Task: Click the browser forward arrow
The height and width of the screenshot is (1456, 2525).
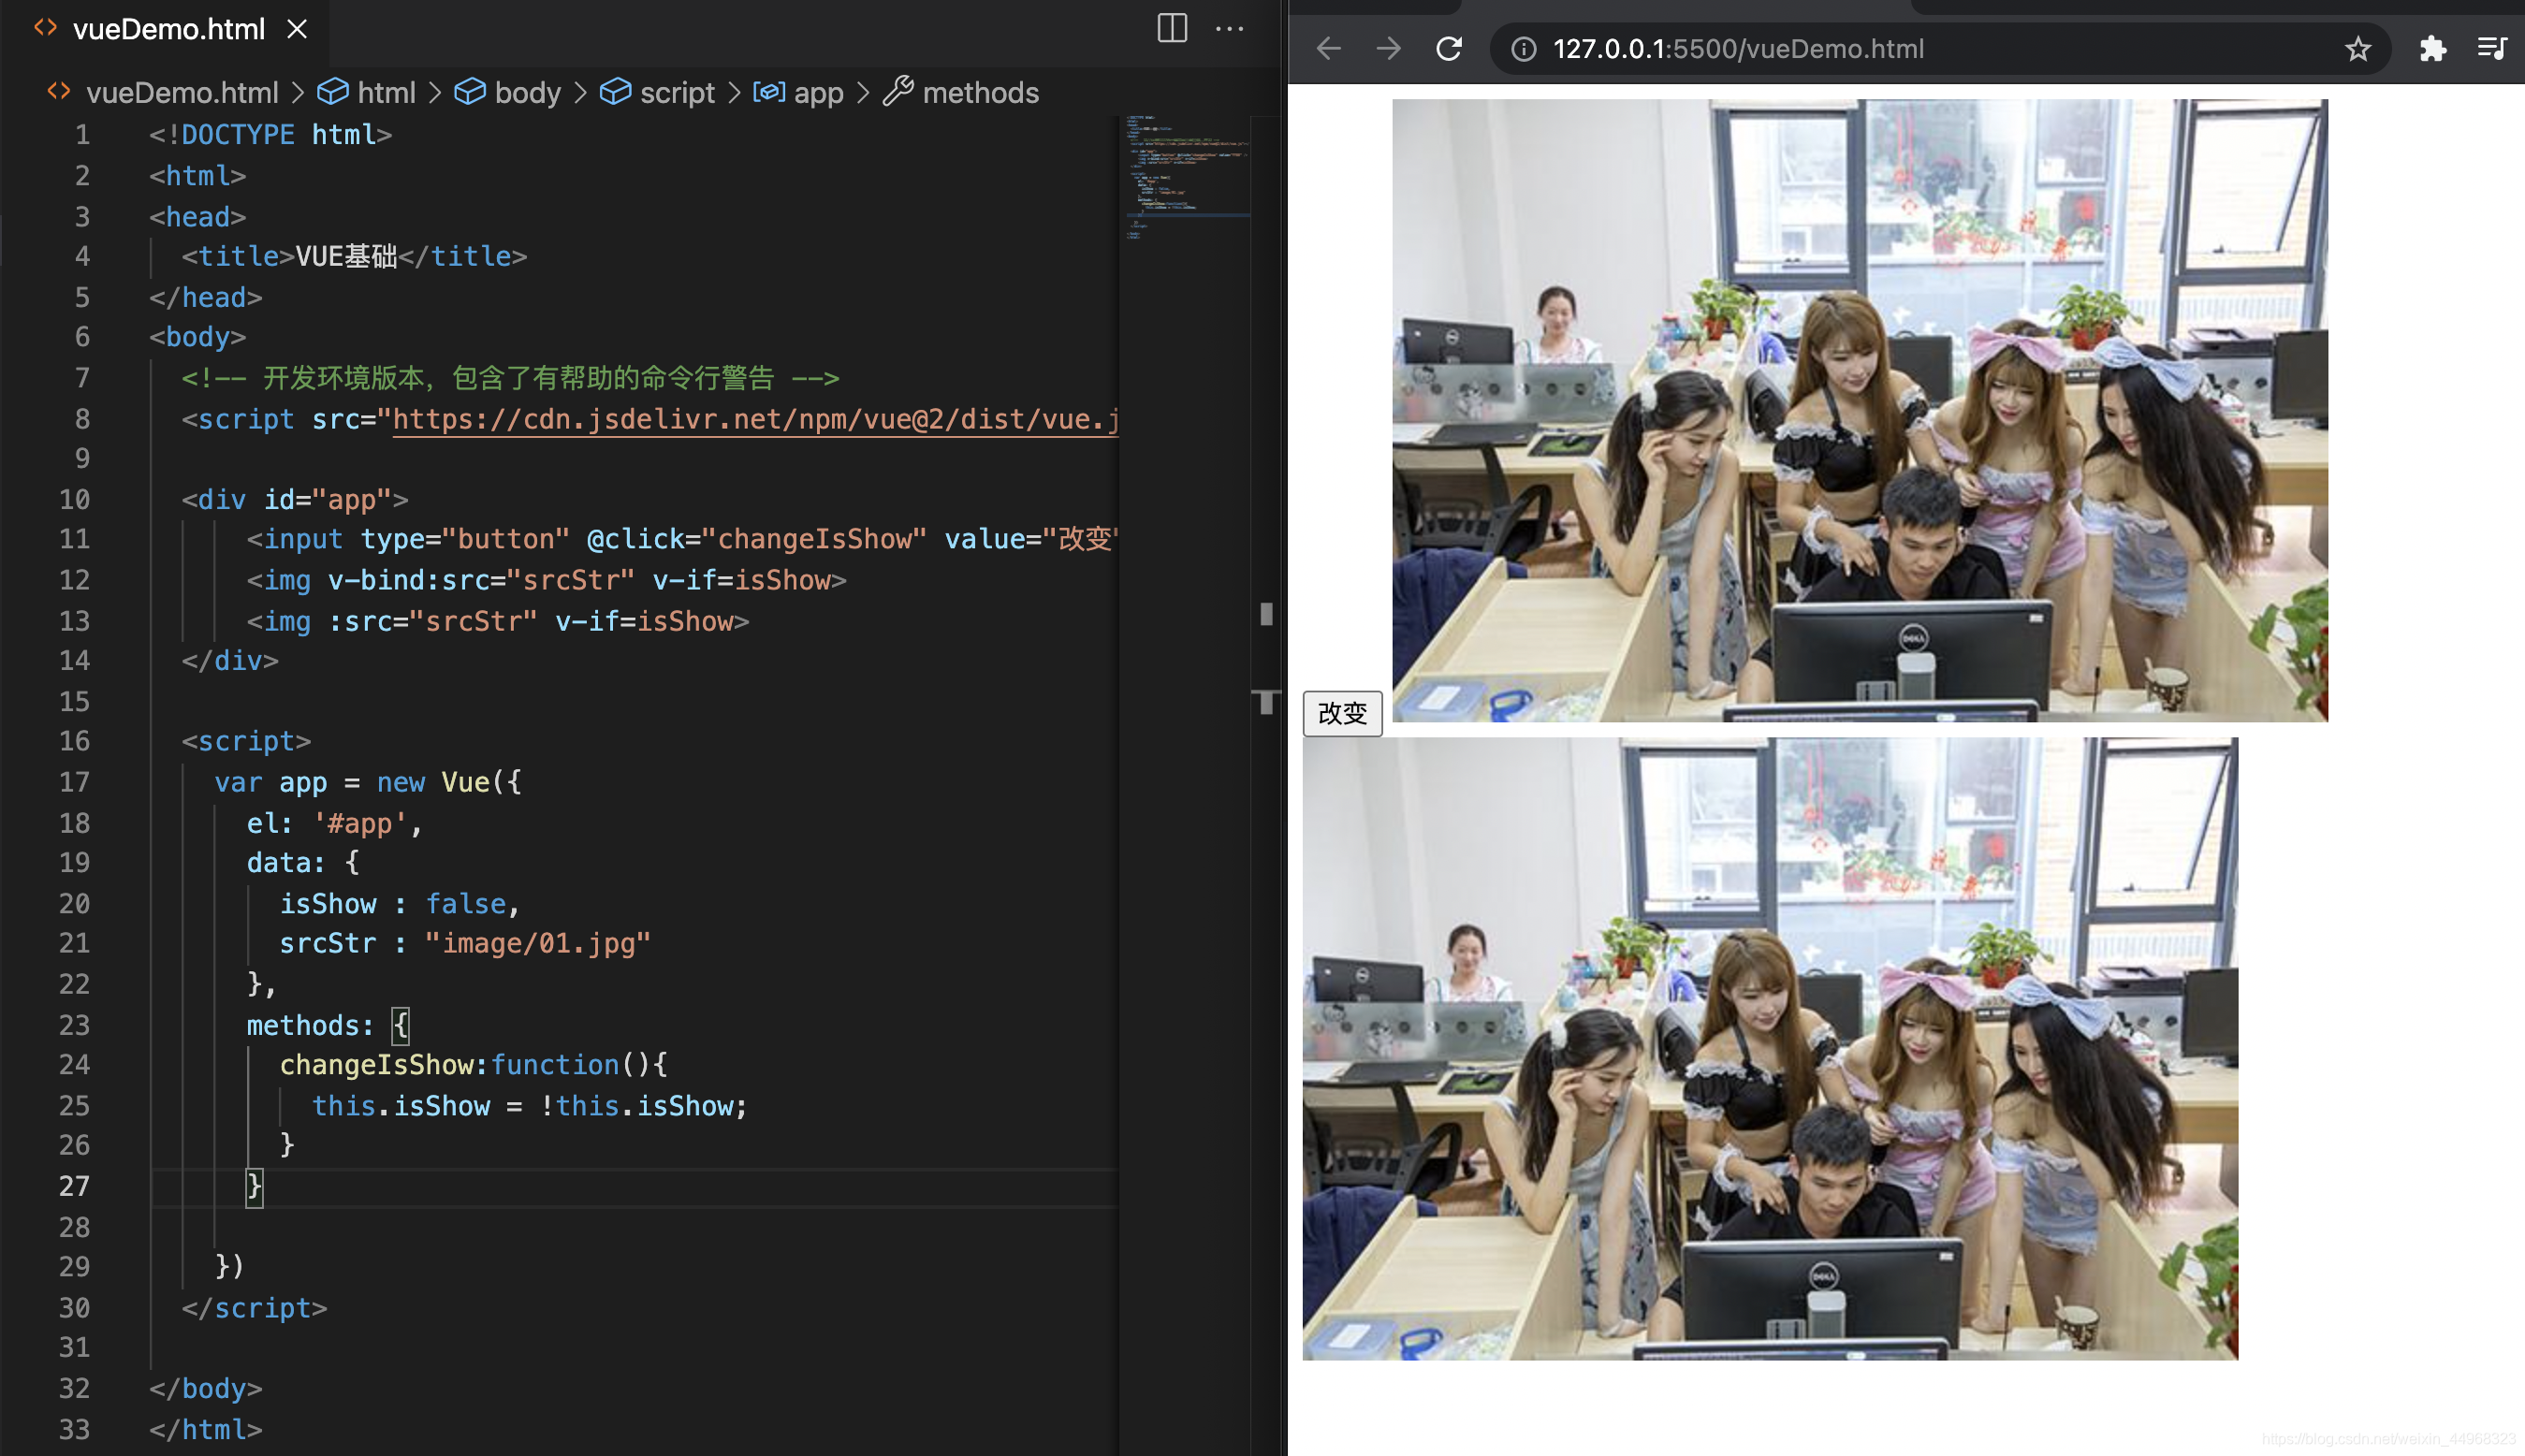Action: click(x=1389, y=48)
